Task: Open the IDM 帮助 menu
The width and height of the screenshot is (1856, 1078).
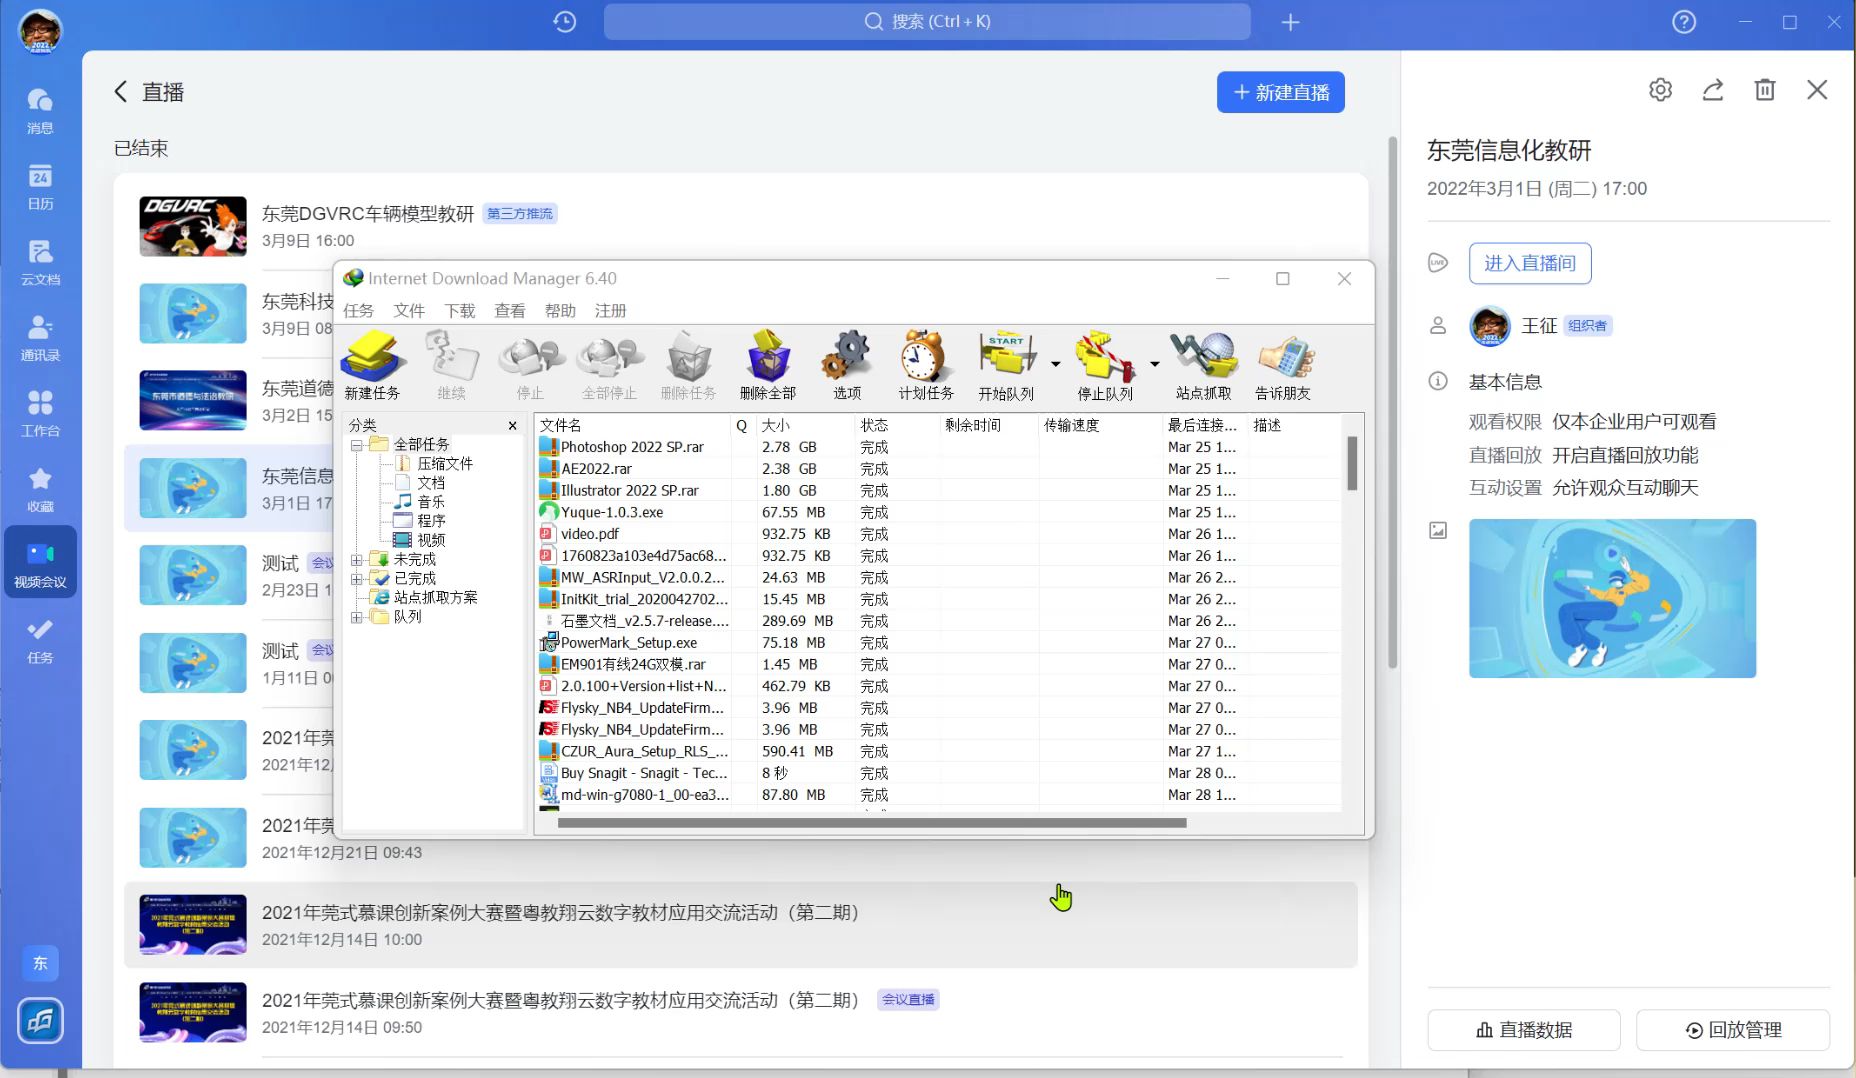Action: pos(560,311)
